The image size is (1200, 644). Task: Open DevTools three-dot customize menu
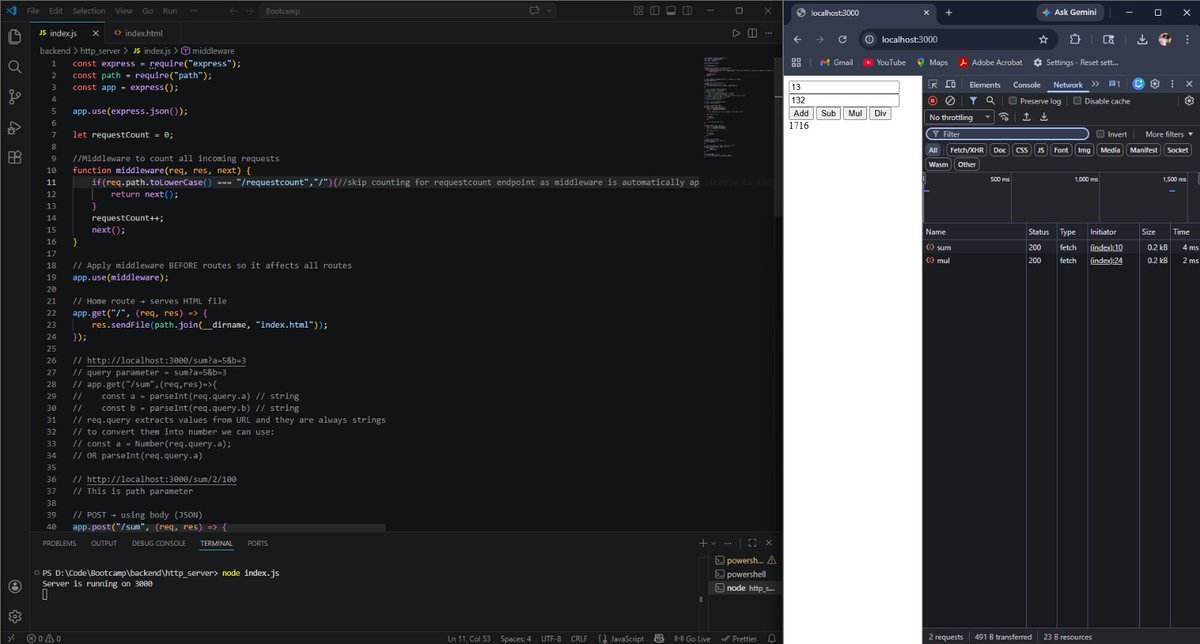pos(1171,85)
